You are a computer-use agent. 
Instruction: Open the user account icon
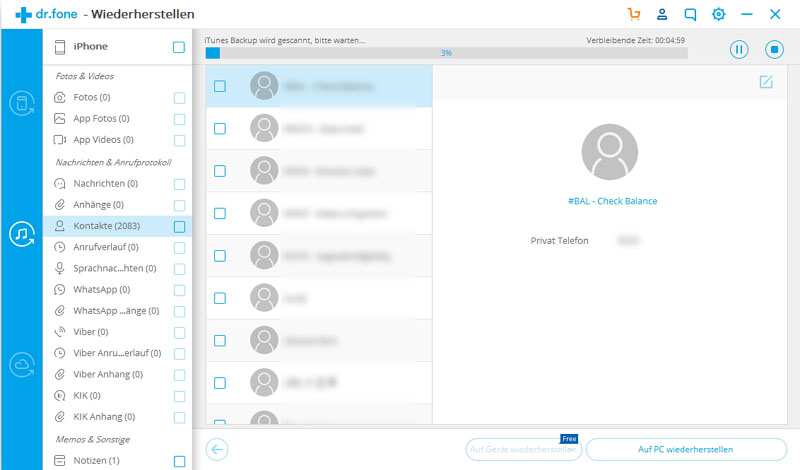(662, 14)
